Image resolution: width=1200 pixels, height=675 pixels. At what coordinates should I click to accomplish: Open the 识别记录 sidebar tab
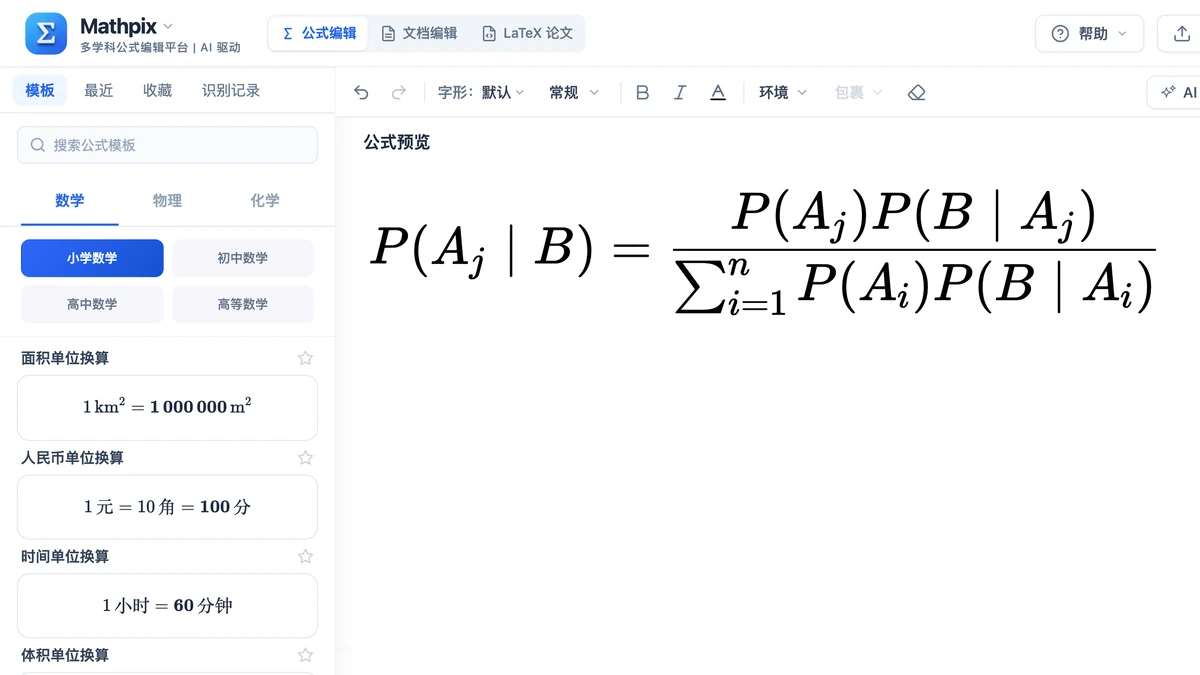tap(231, 90)
